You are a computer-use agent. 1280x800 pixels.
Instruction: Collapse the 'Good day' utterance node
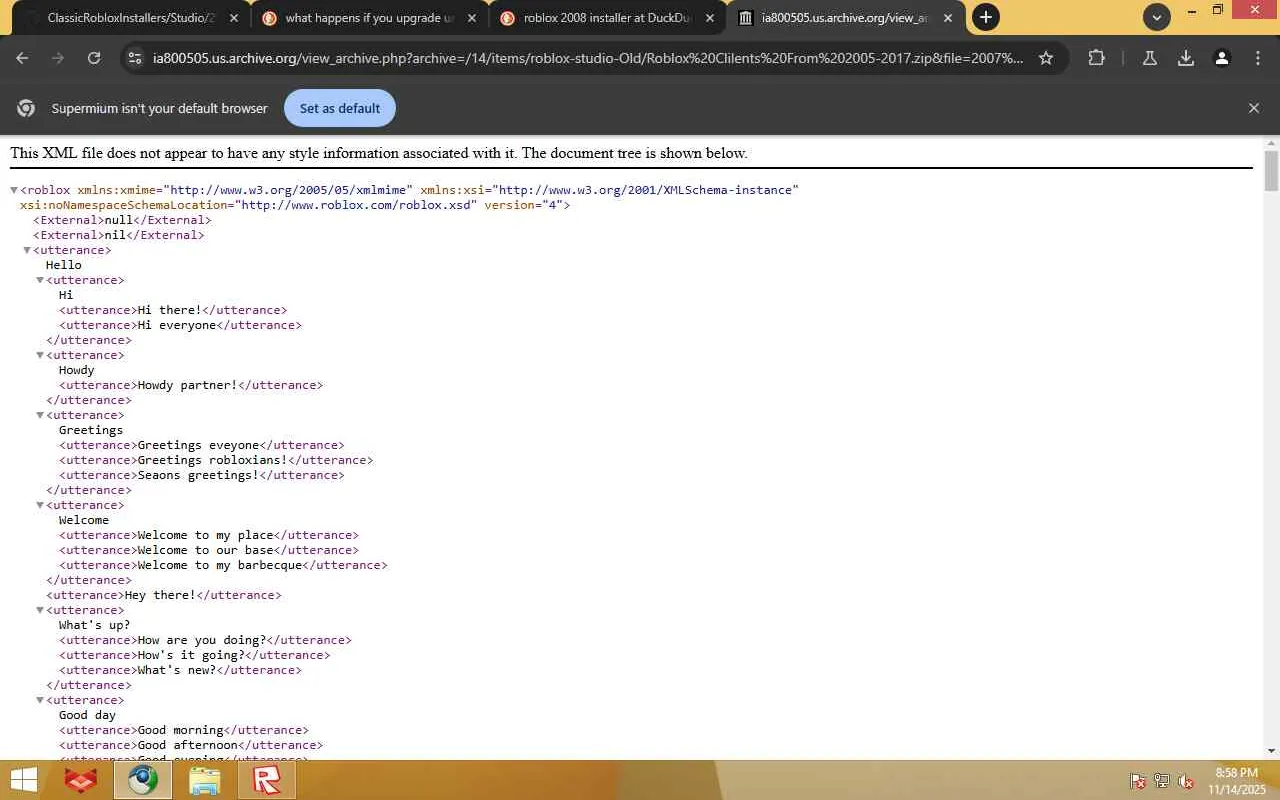point(40,700)
